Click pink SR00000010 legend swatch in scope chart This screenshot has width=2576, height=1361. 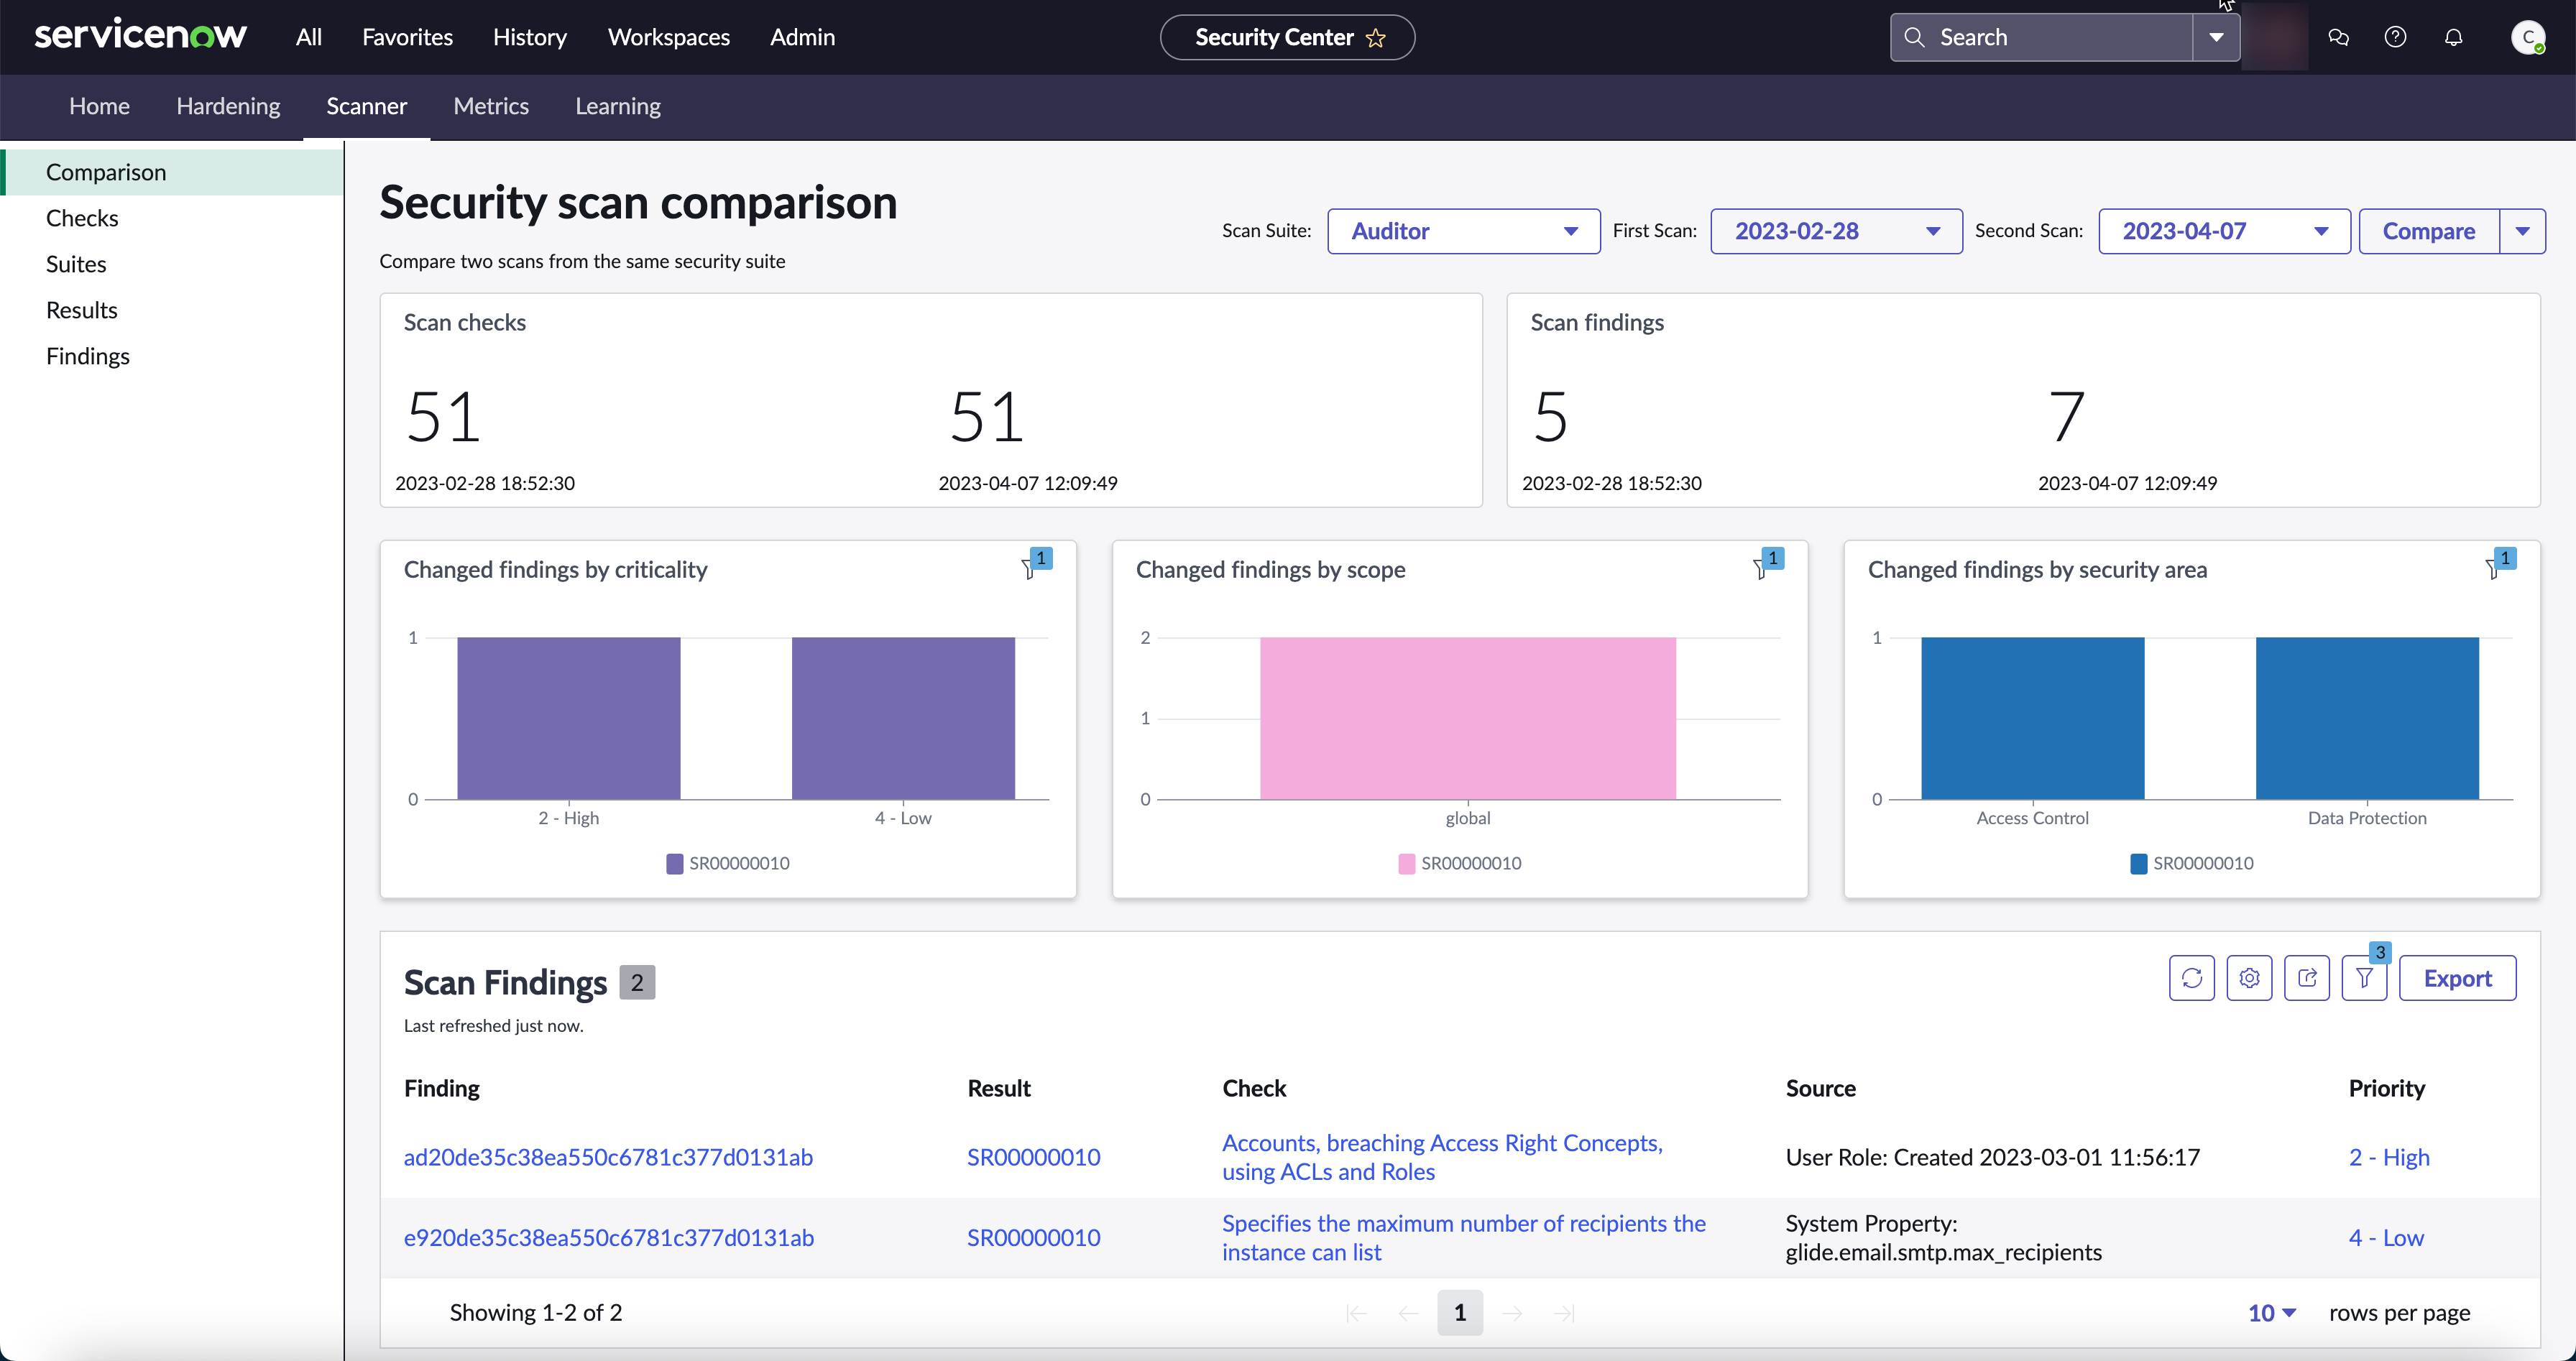point(1407,863)
